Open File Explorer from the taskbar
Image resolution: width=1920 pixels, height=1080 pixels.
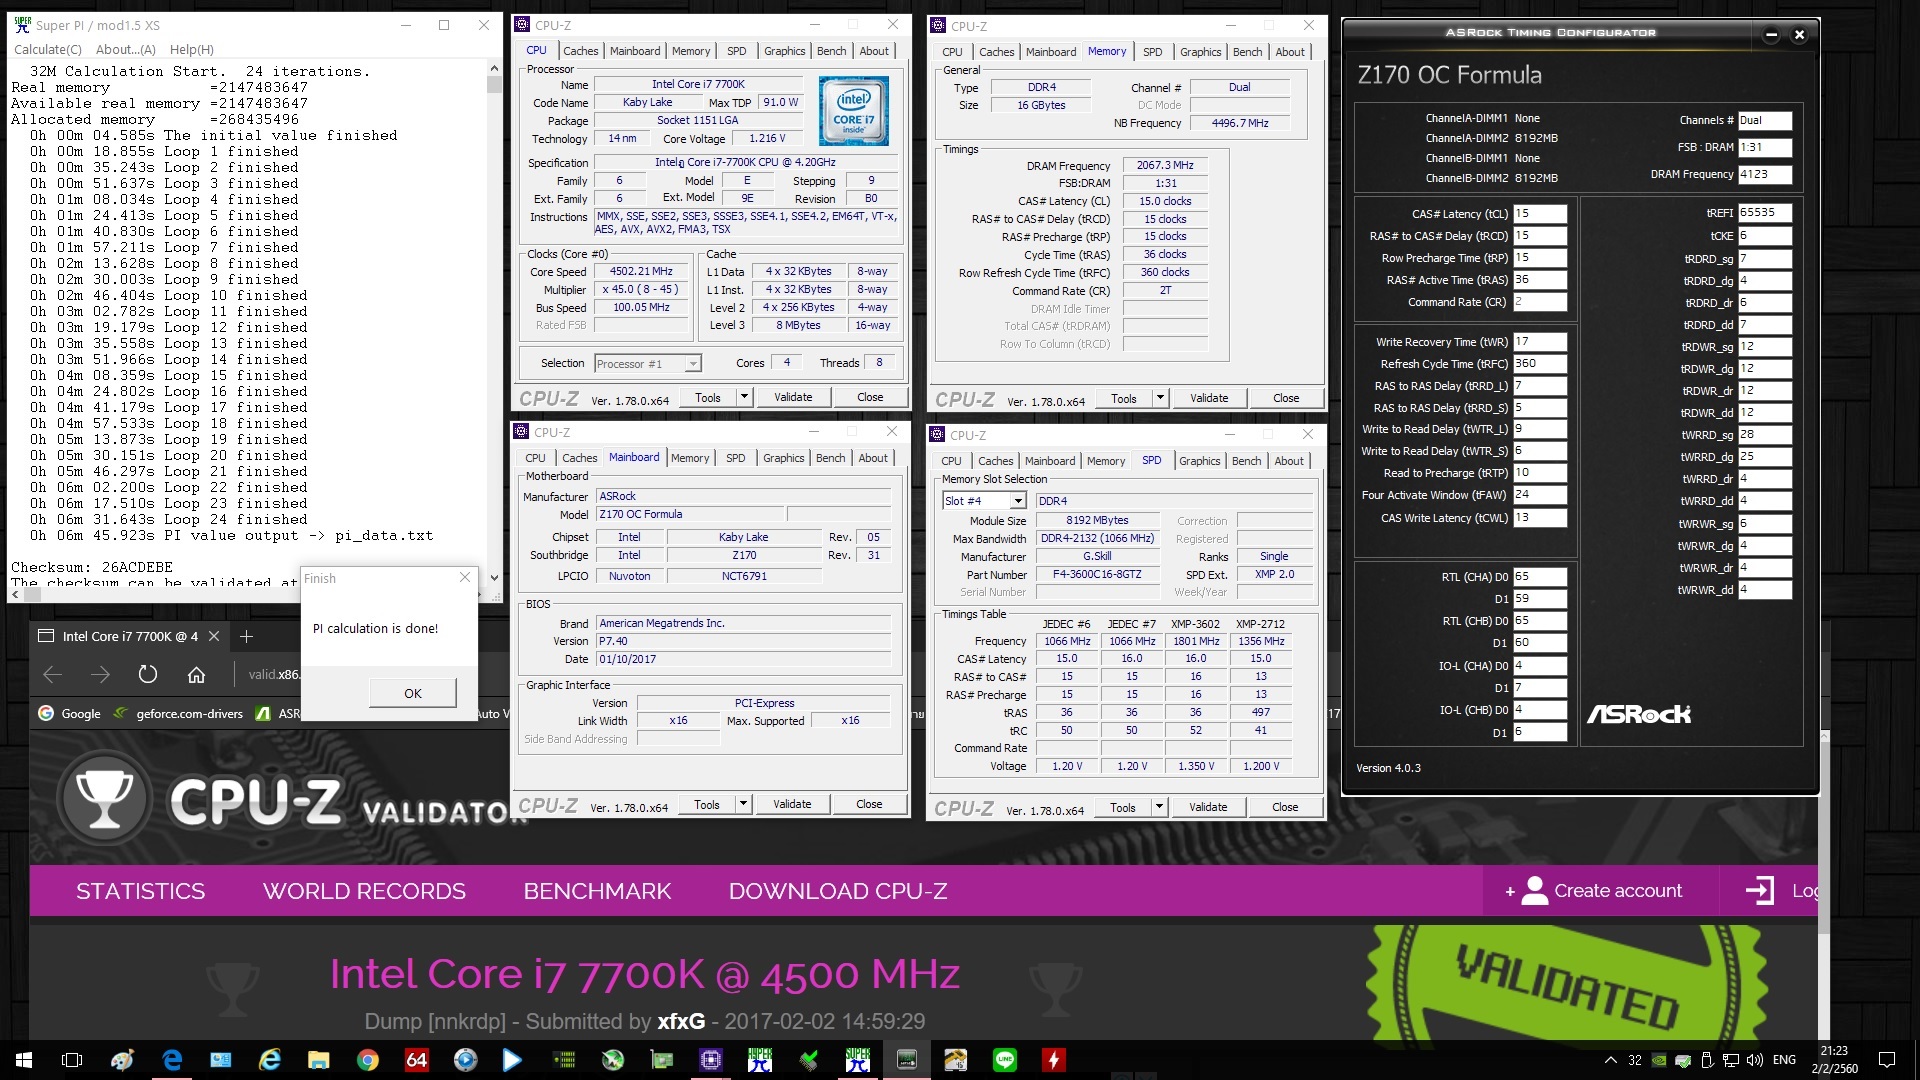click(x=319, y=1060)
